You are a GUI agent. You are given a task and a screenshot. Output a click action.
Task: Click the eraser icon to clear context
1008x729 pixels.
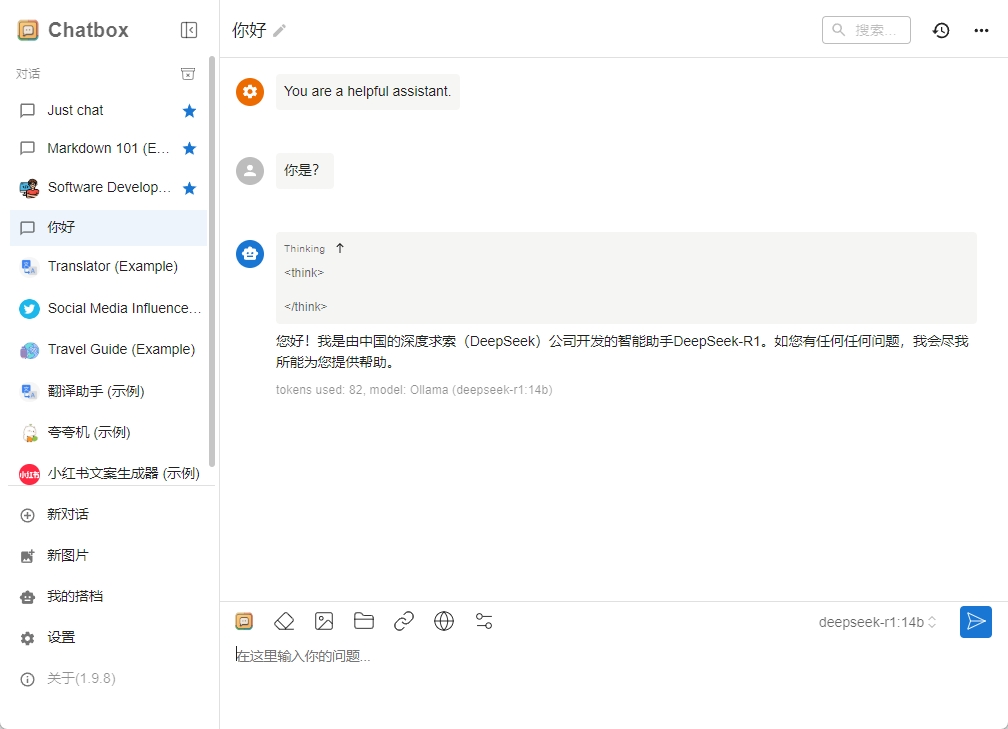(284, 621)
